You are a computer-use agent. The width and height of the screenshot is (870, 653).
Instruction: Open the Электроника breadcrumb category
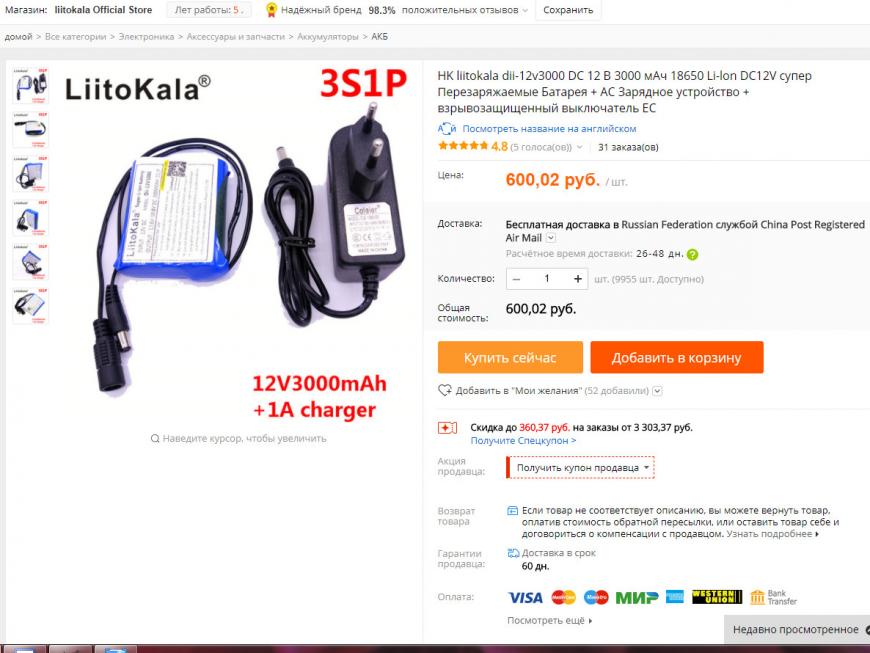[146, 37]
